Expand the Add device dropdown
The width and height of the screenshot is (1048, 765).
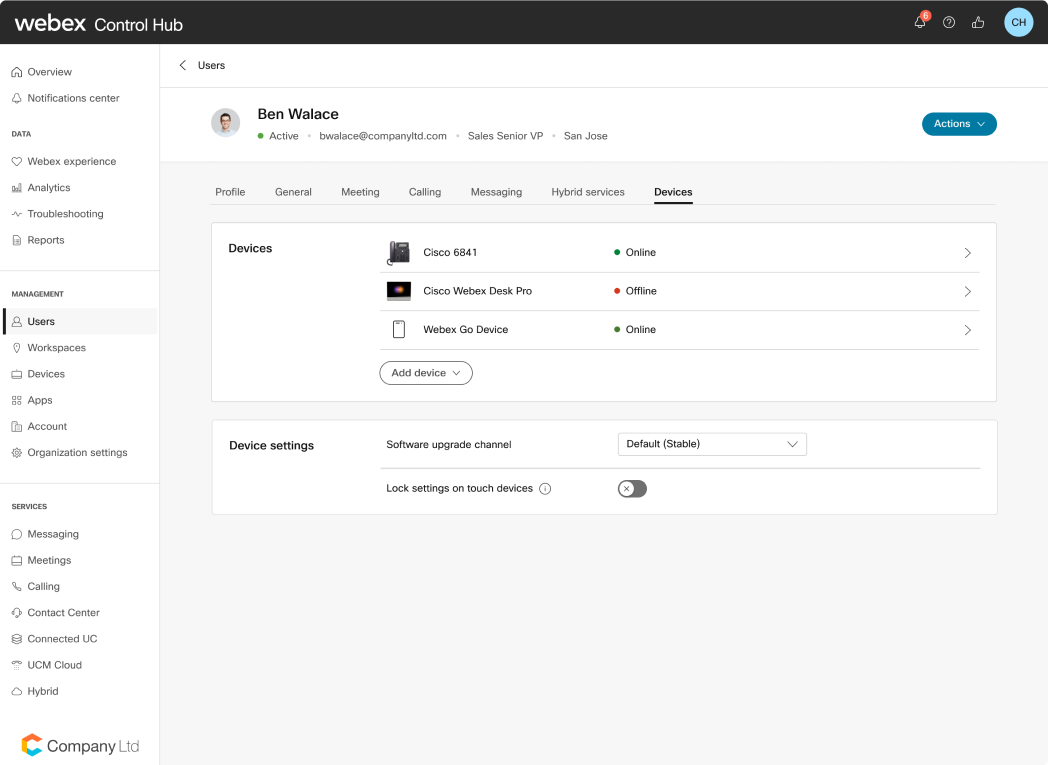pyautogui.click(x=426, y=373)
